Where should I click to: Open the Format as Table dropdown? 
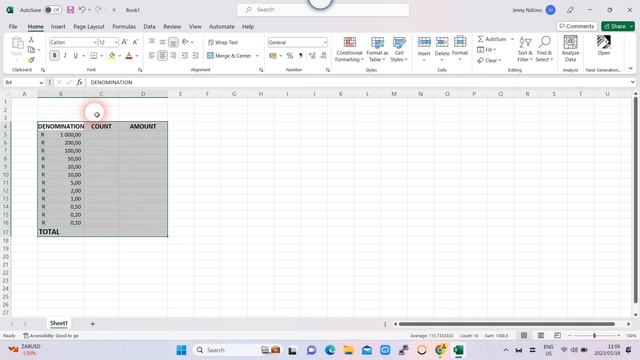377,49
